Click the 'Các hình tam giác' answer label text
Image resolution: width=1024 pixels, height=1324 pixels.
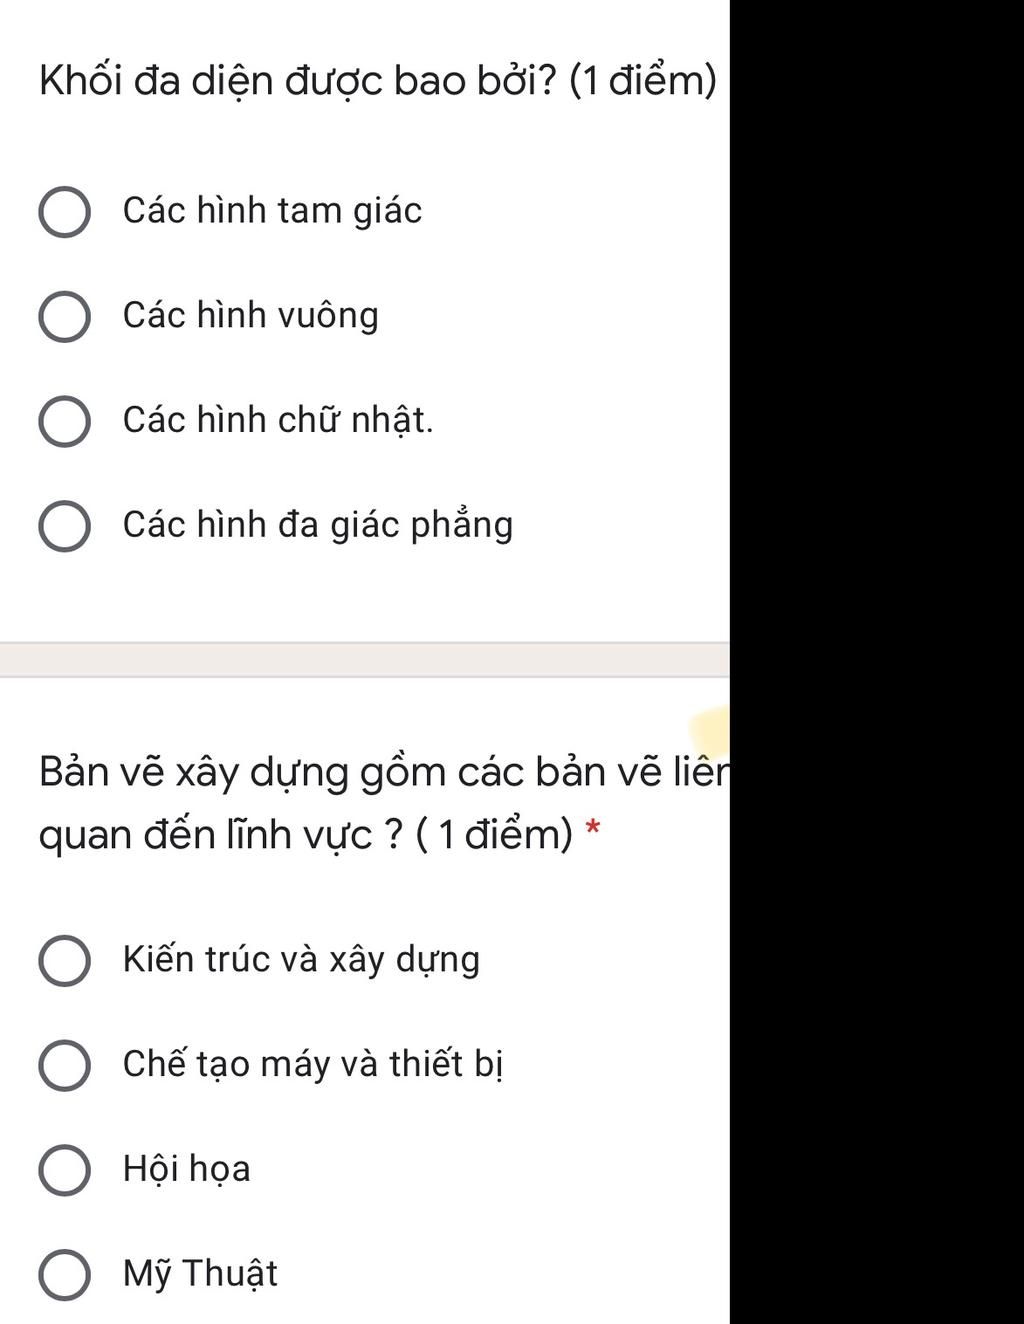point(272,211)
